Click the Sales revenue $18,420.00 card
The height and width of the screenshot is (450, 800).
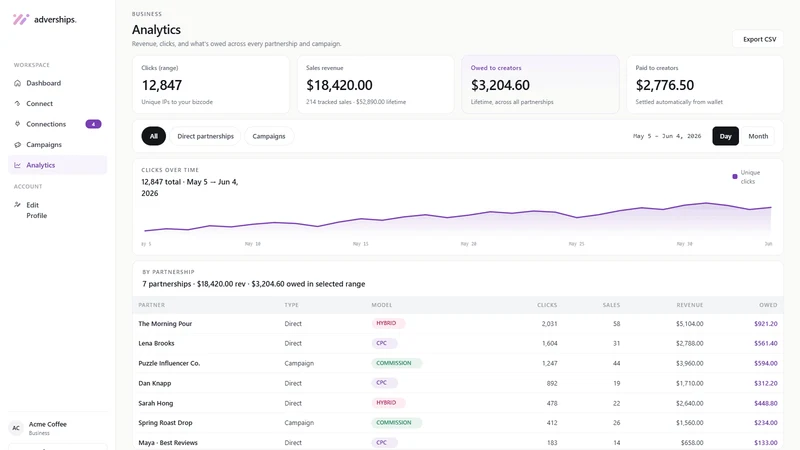click(376, 85)
